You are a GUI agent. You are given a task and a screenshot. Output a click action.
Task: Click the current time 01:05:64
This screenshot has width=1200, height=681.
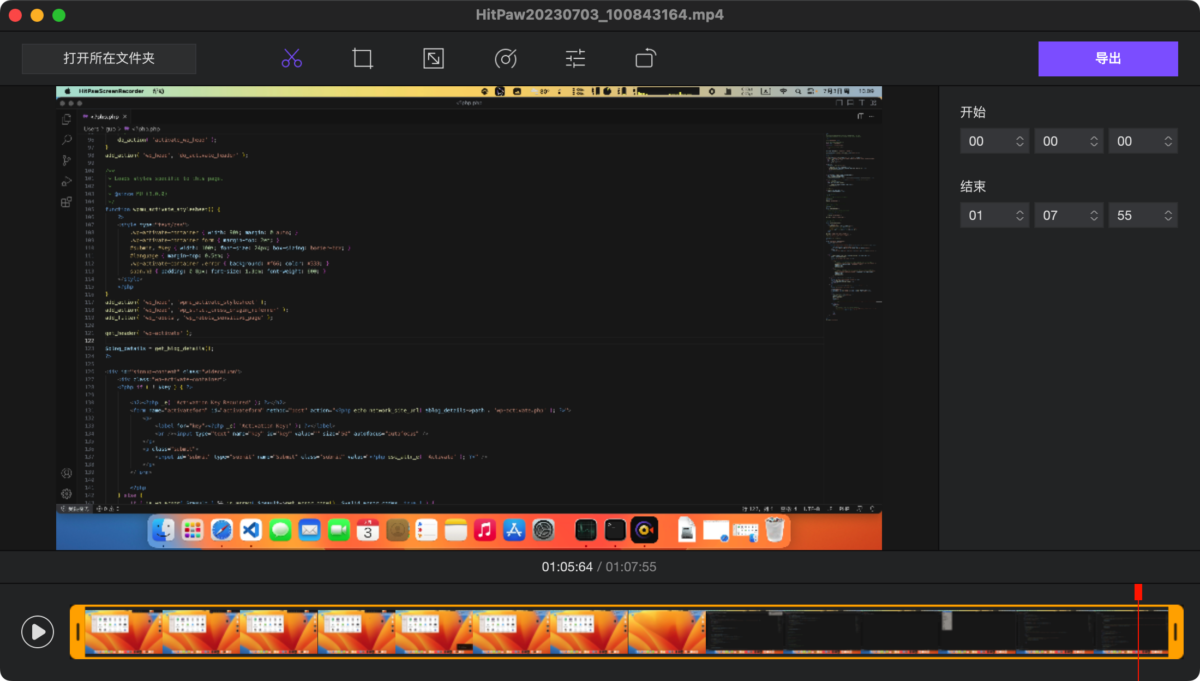click(567, 567)
